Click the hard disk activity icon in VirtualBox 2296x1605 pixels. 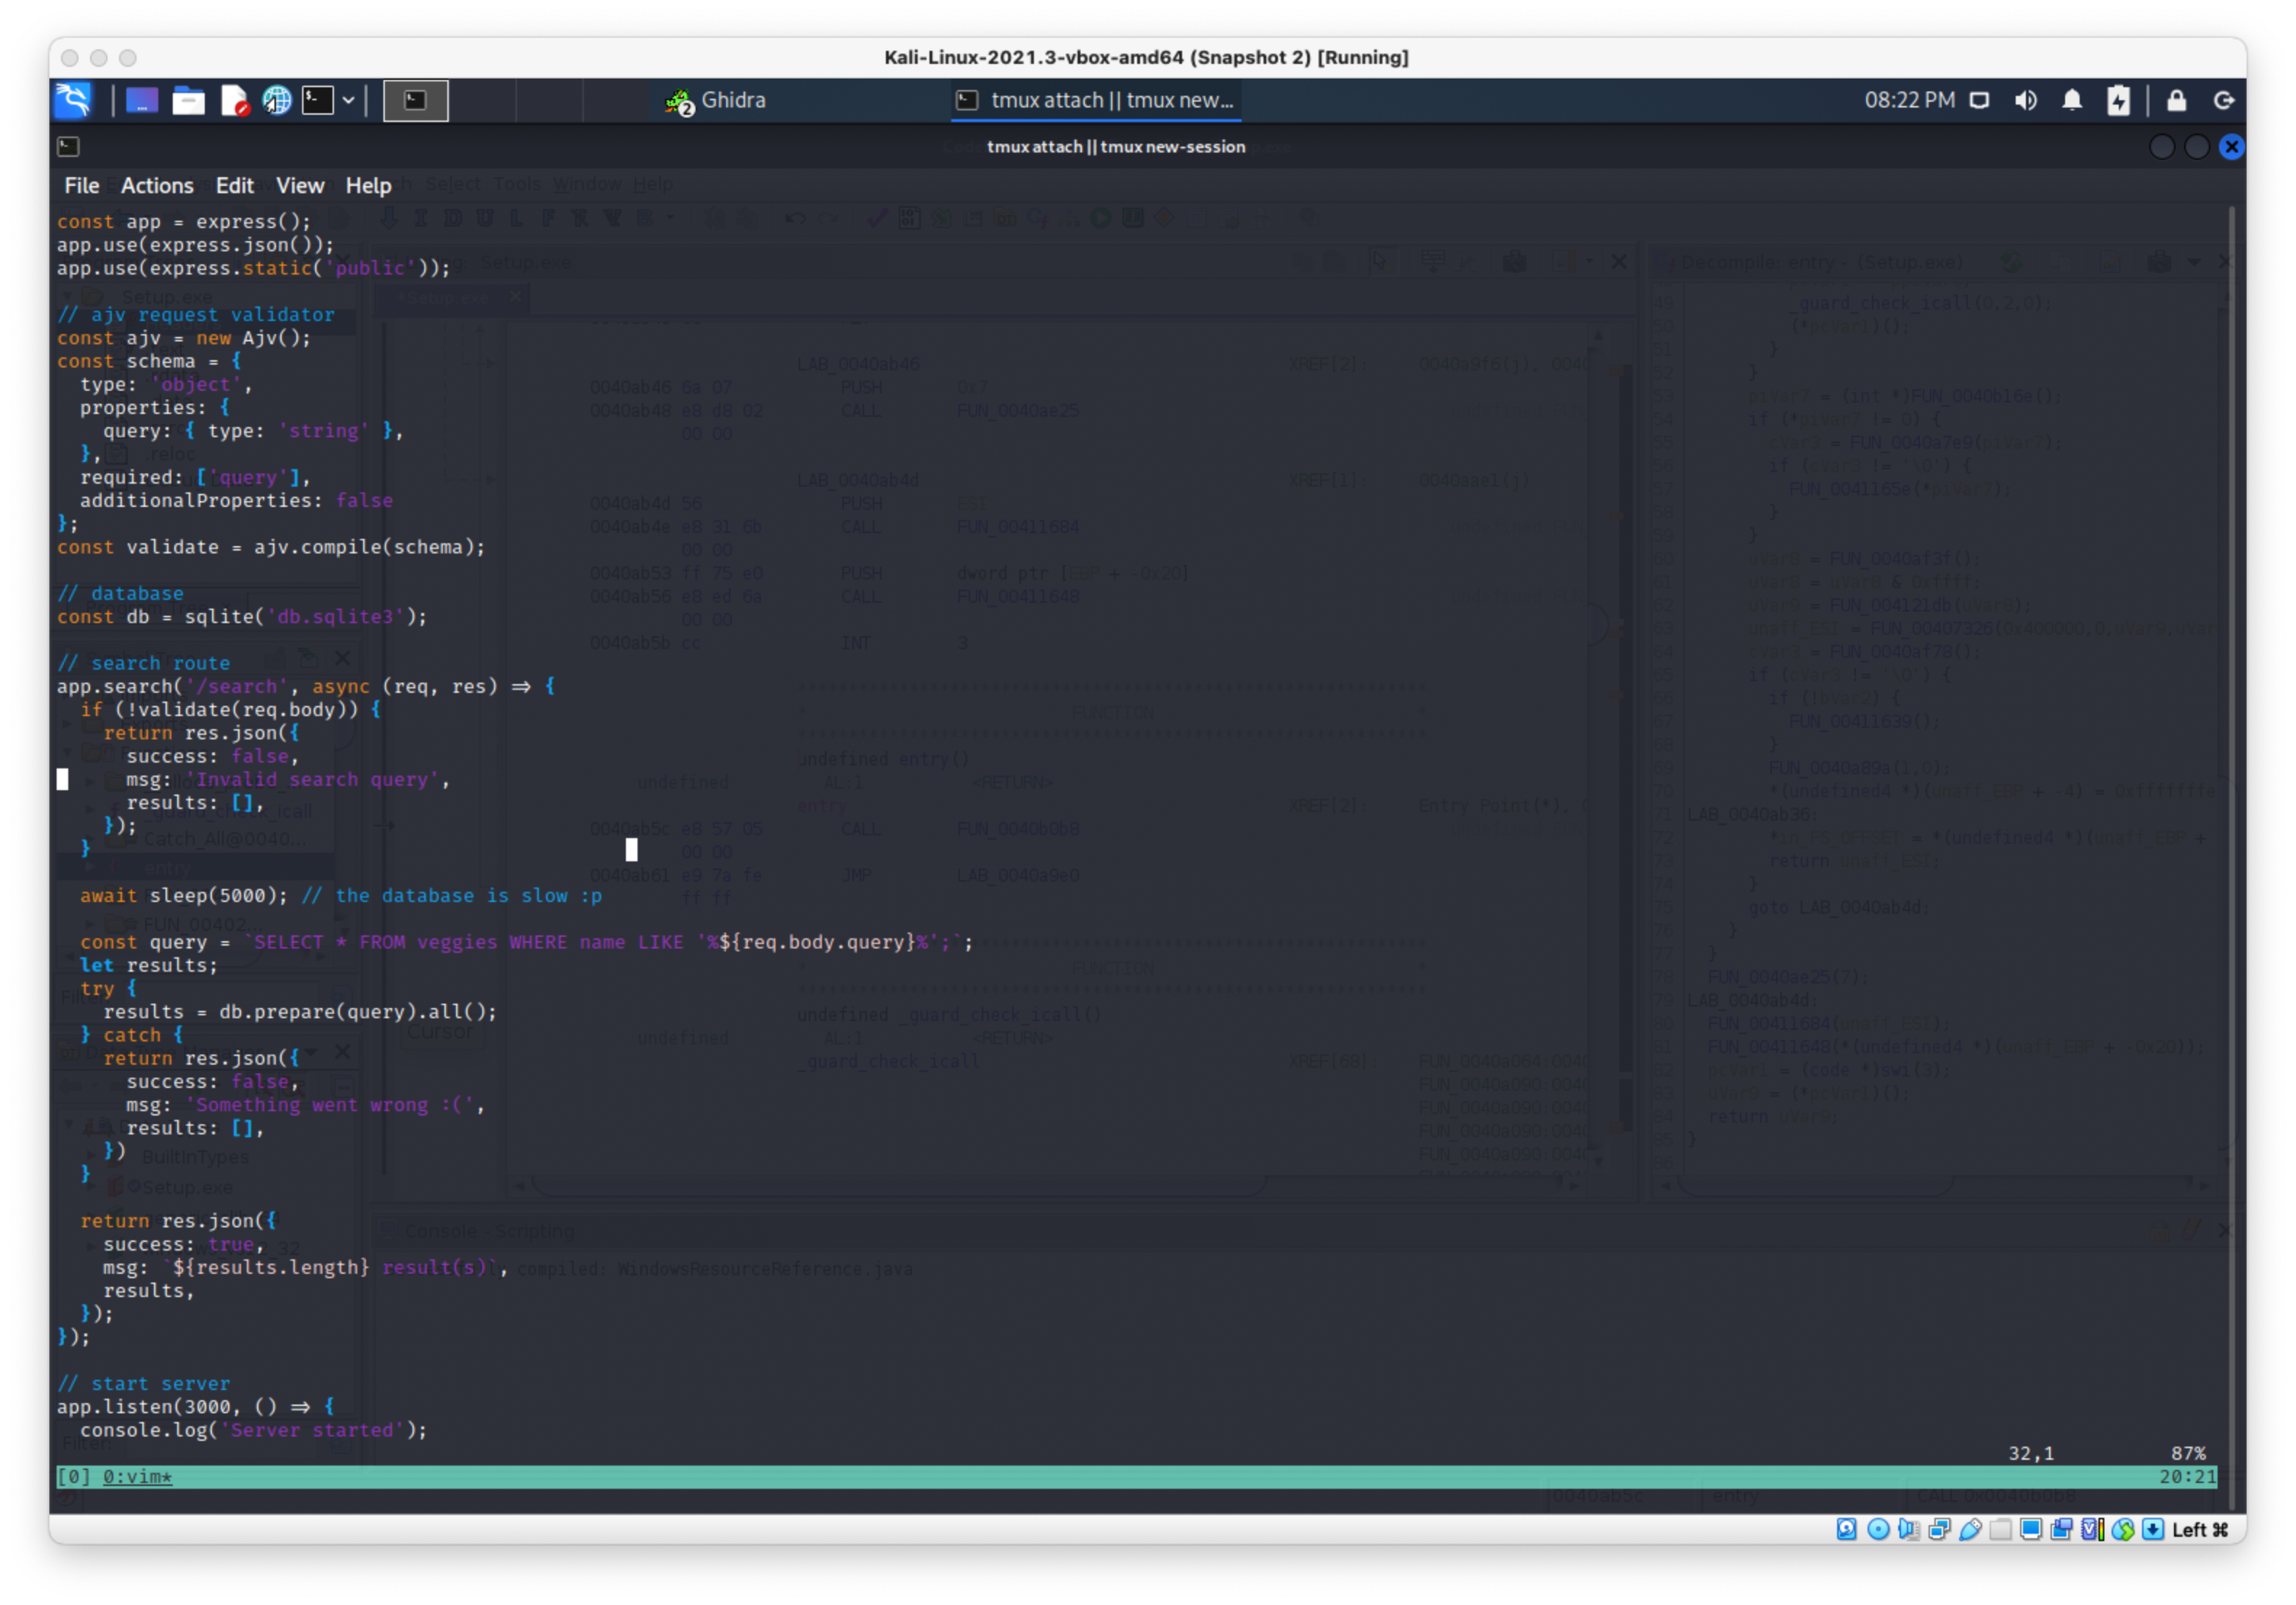pos(1847,1530)
